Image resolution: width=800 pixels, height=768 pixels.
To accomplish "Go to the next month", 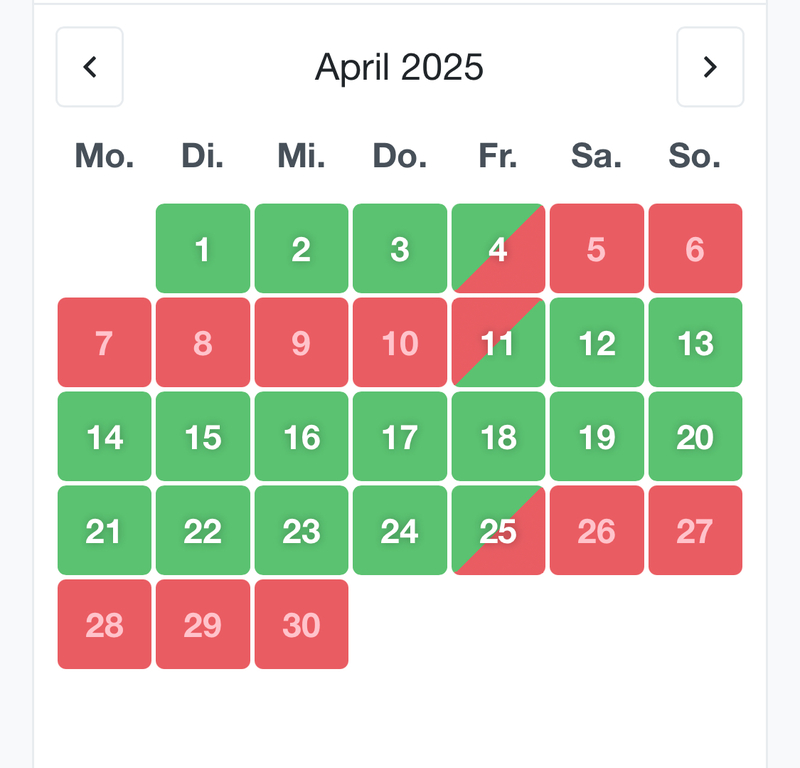I will pos(710,67).
